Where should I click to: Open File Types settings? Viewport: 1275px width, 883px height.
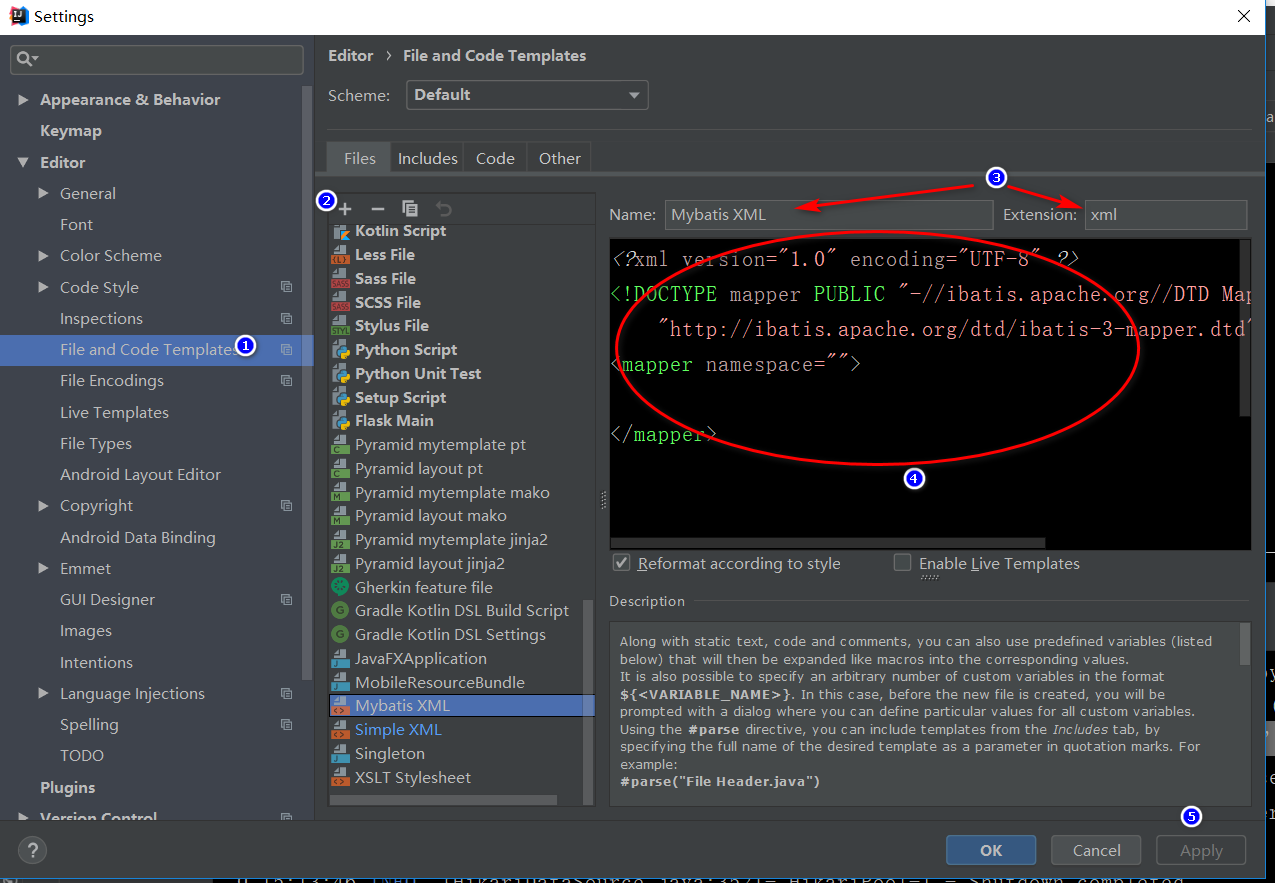[96, 444]
